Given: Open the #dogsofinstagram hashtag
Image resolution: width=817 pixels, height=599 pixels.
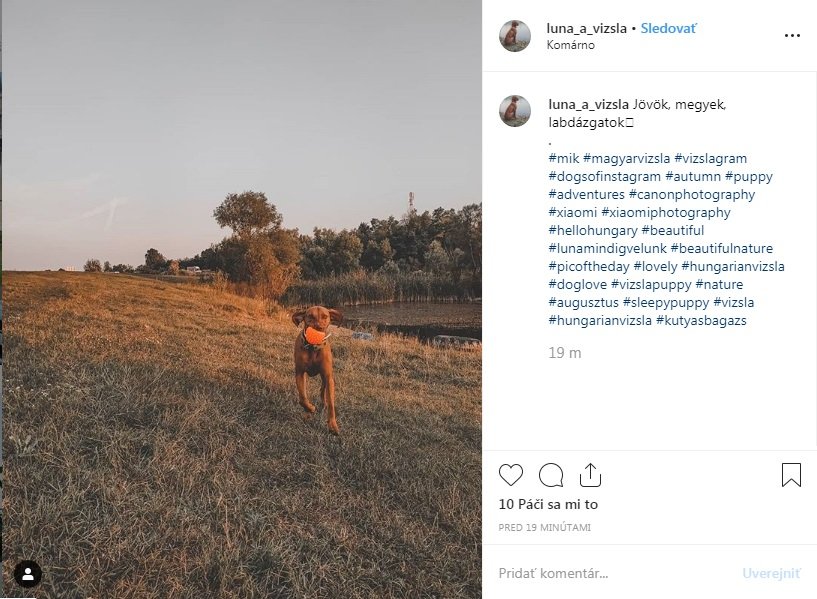Looking at the screenshot, I should click(604, 176).
